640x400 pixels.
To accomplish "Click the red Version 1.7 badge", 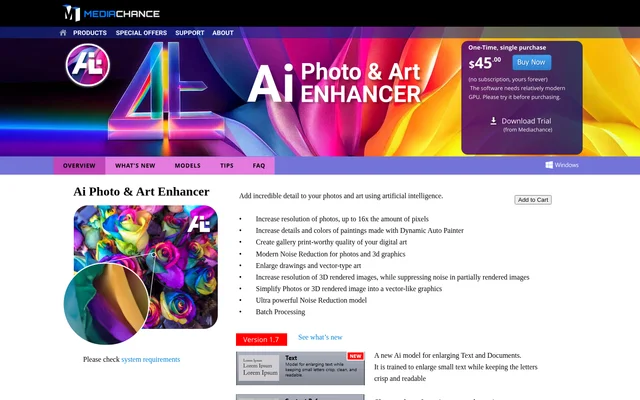I will click(261, 340).
